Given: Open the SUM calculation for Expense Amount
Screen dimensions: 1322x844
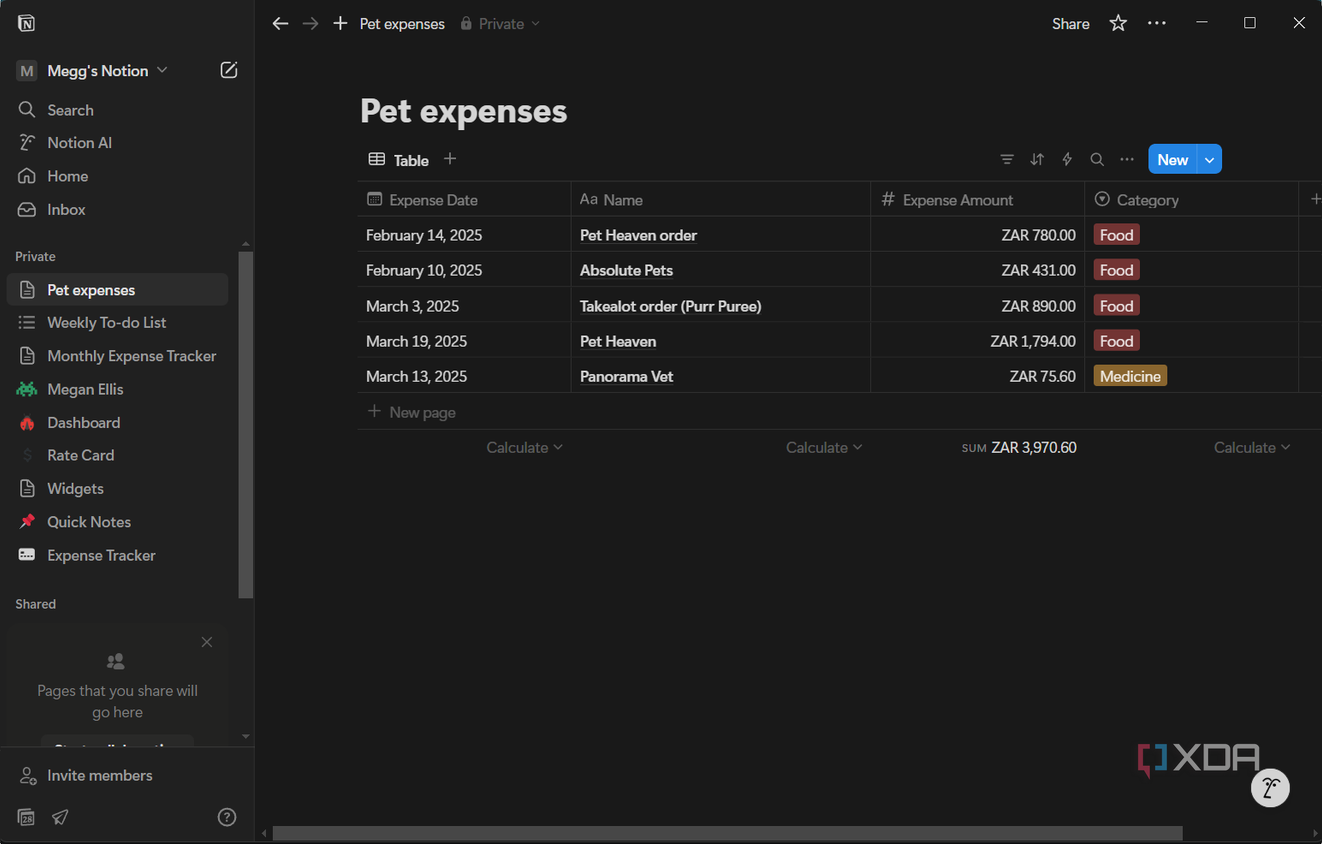Looking at the screenshot, I should click(x=1019, y=447).
